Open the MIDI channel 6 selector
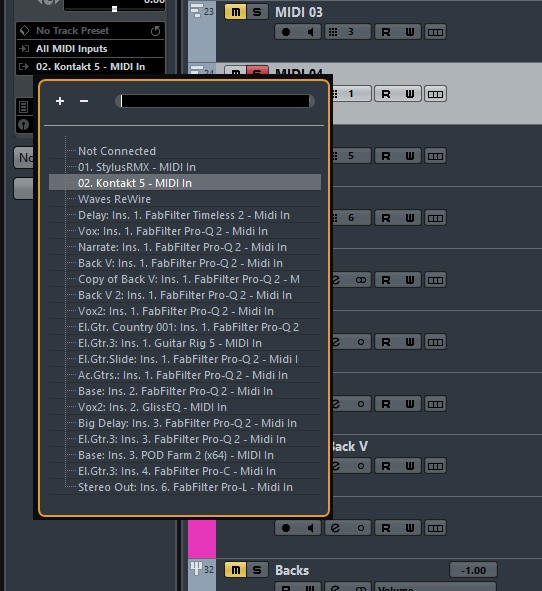The height and width of the screenshot is (591, 542). (351, 218)
